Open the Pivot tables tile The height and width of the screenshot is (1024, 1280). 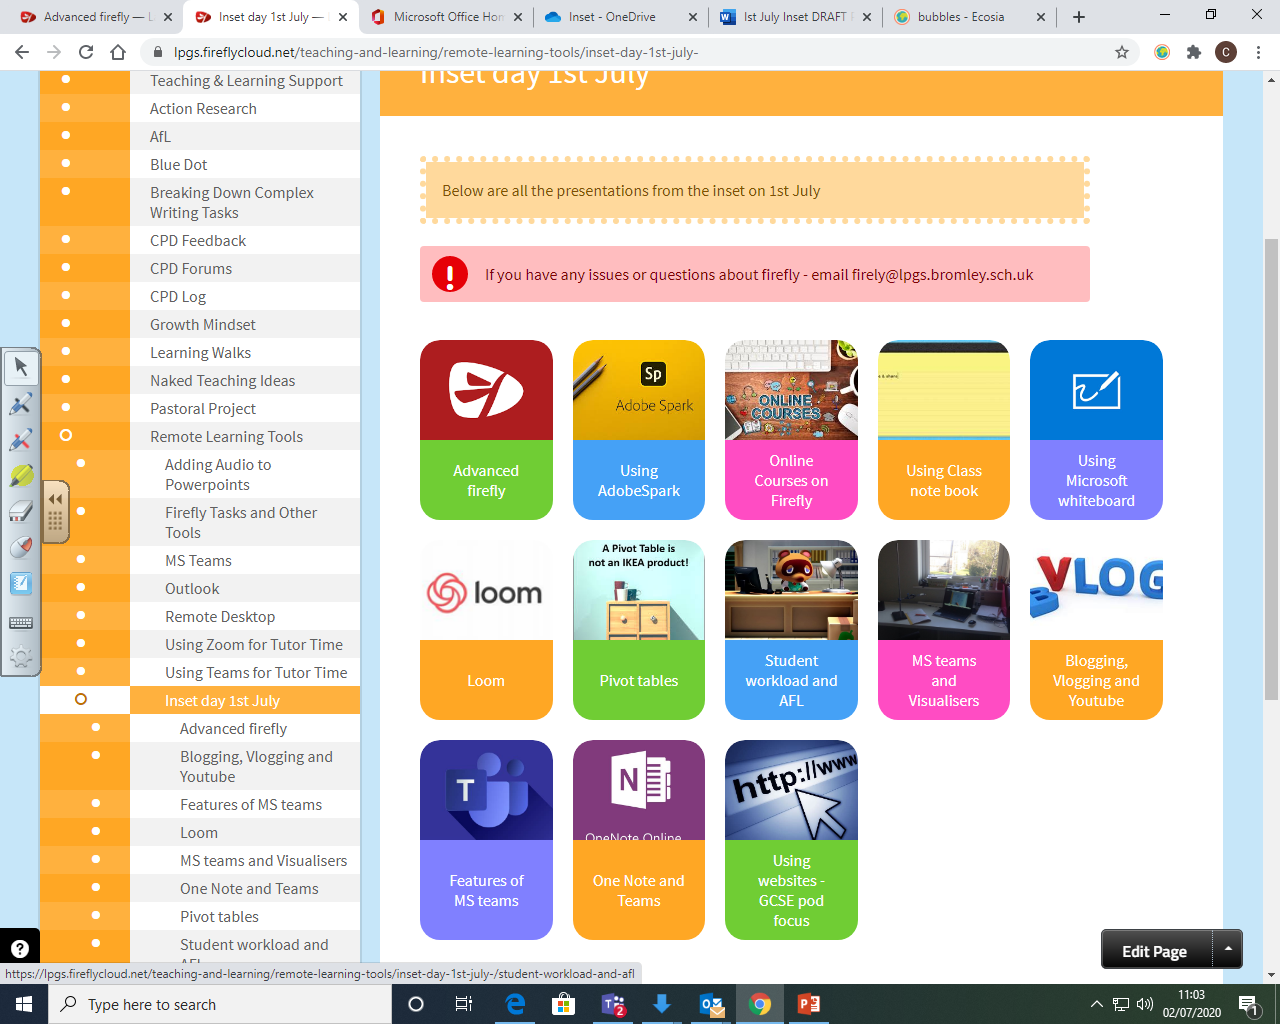[639, 630]
